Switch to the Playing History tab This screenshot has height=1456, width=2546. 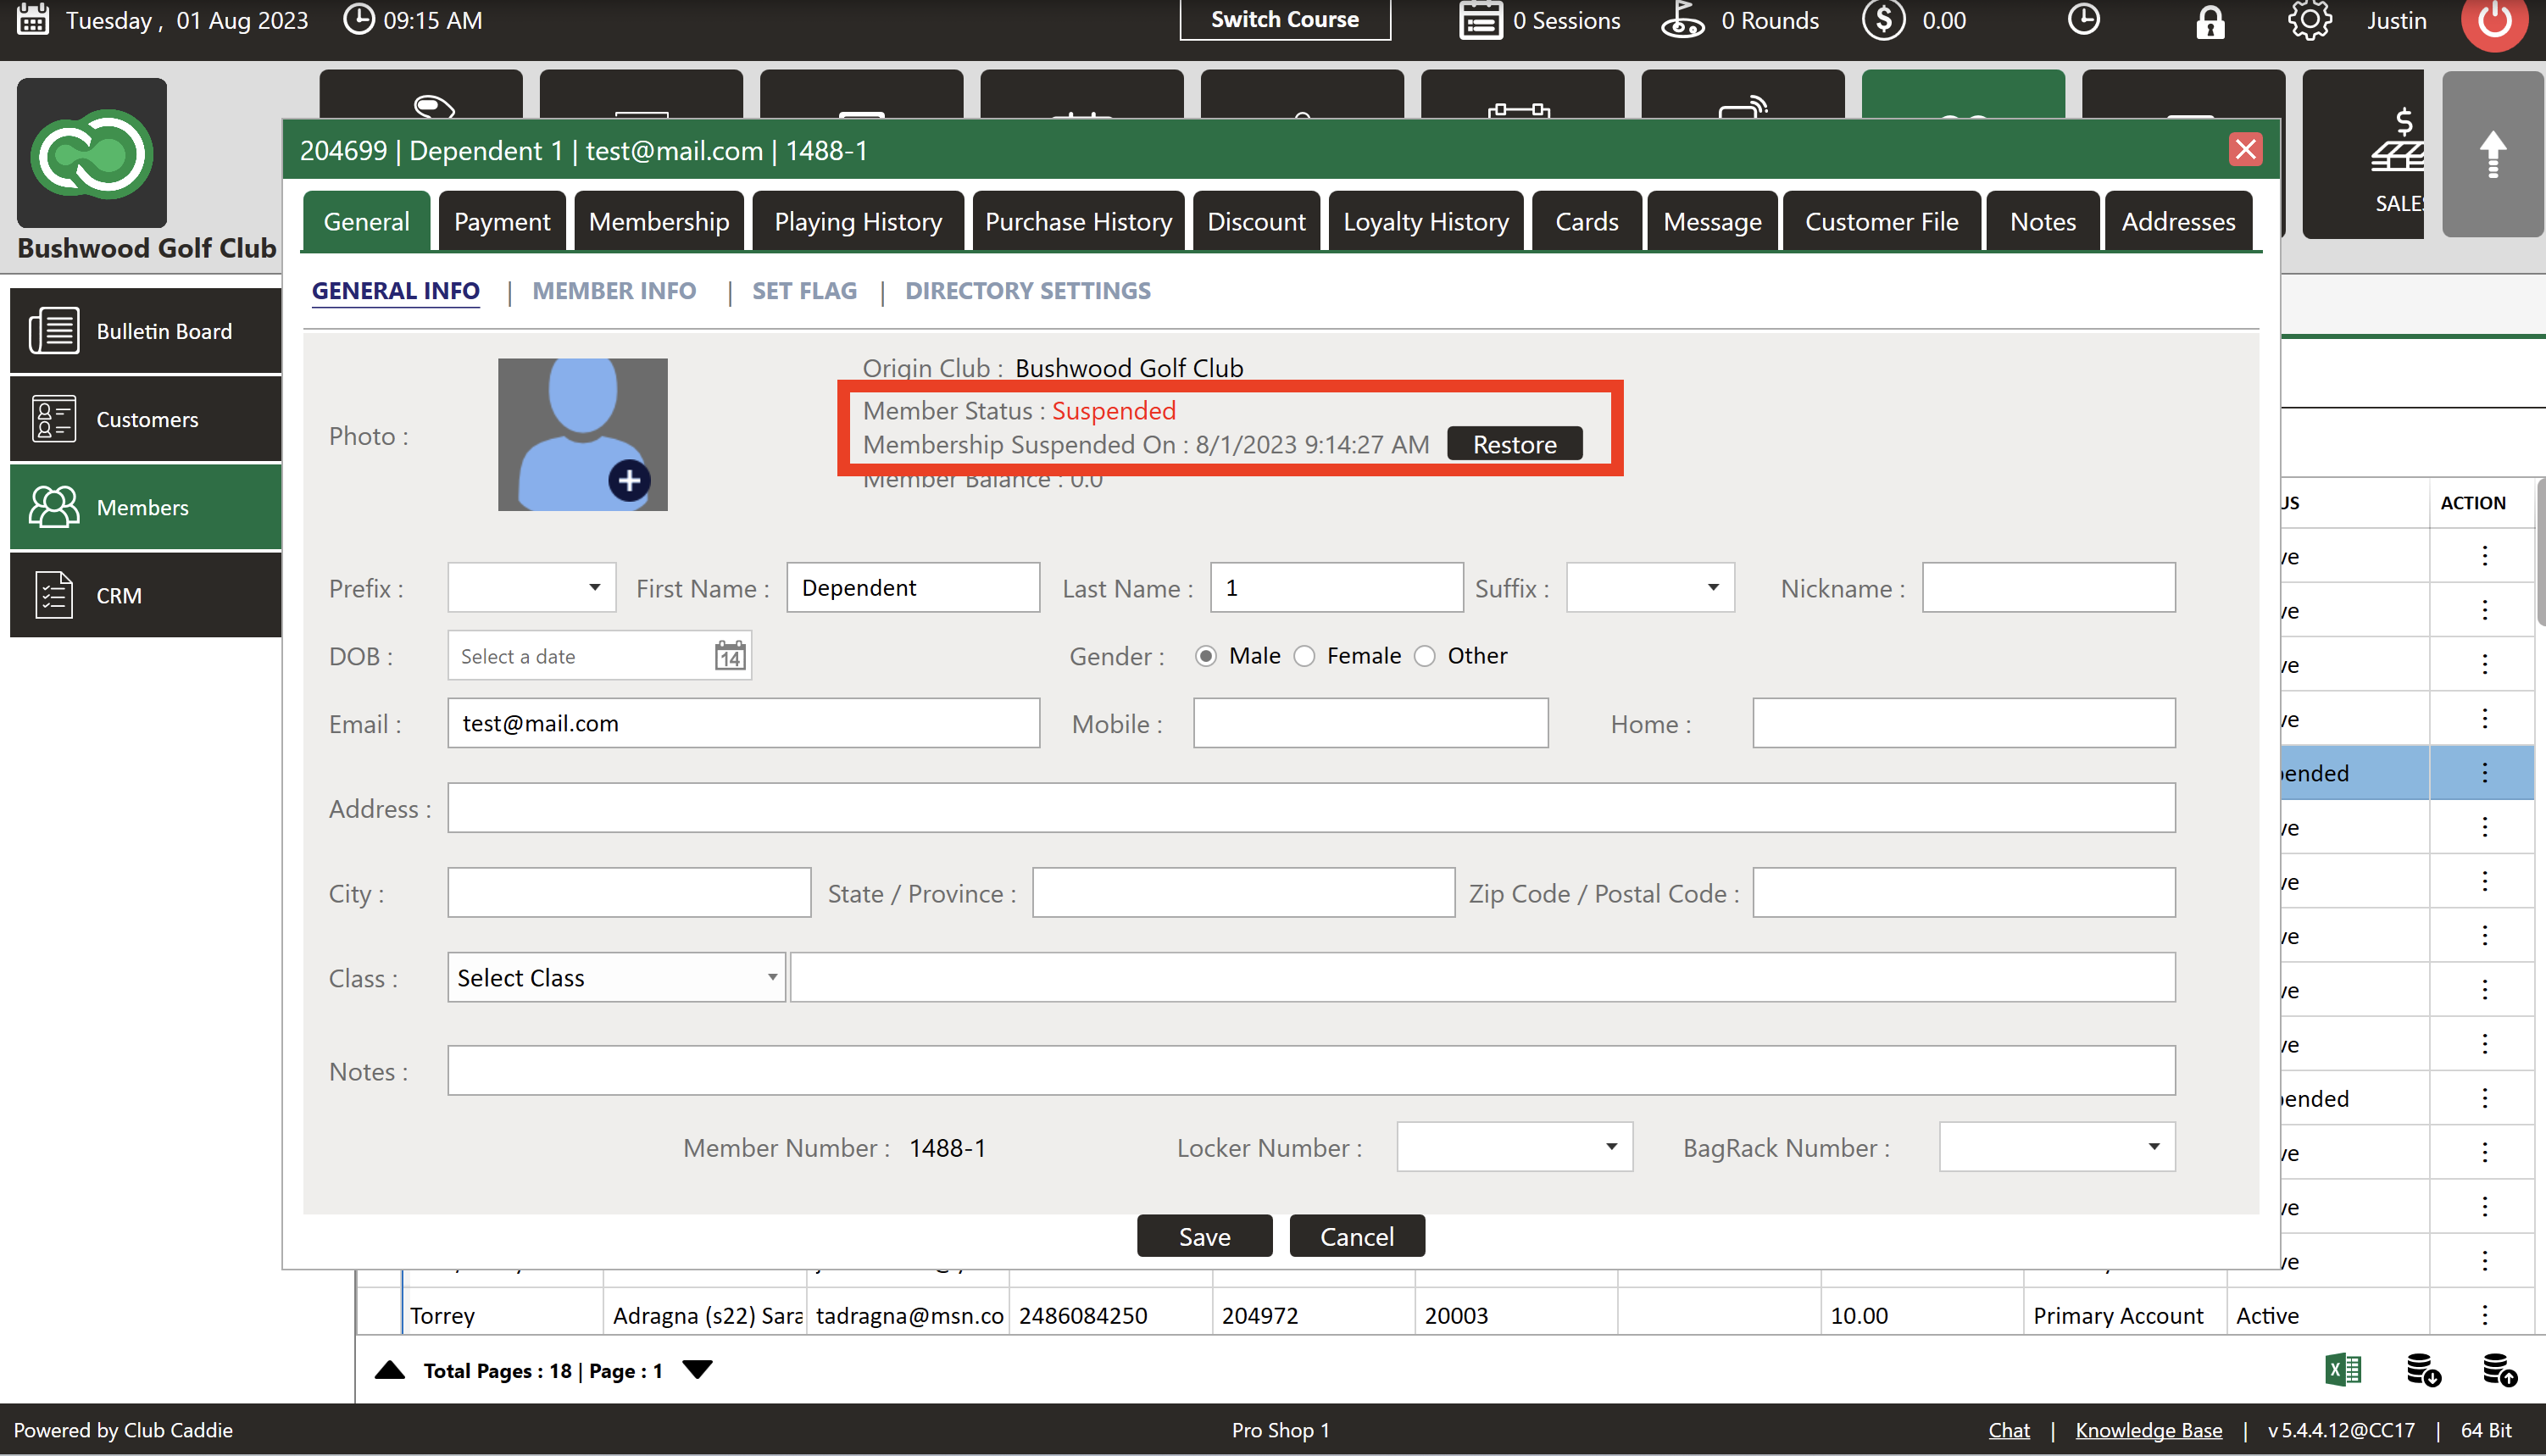click(x=858, y=221)
